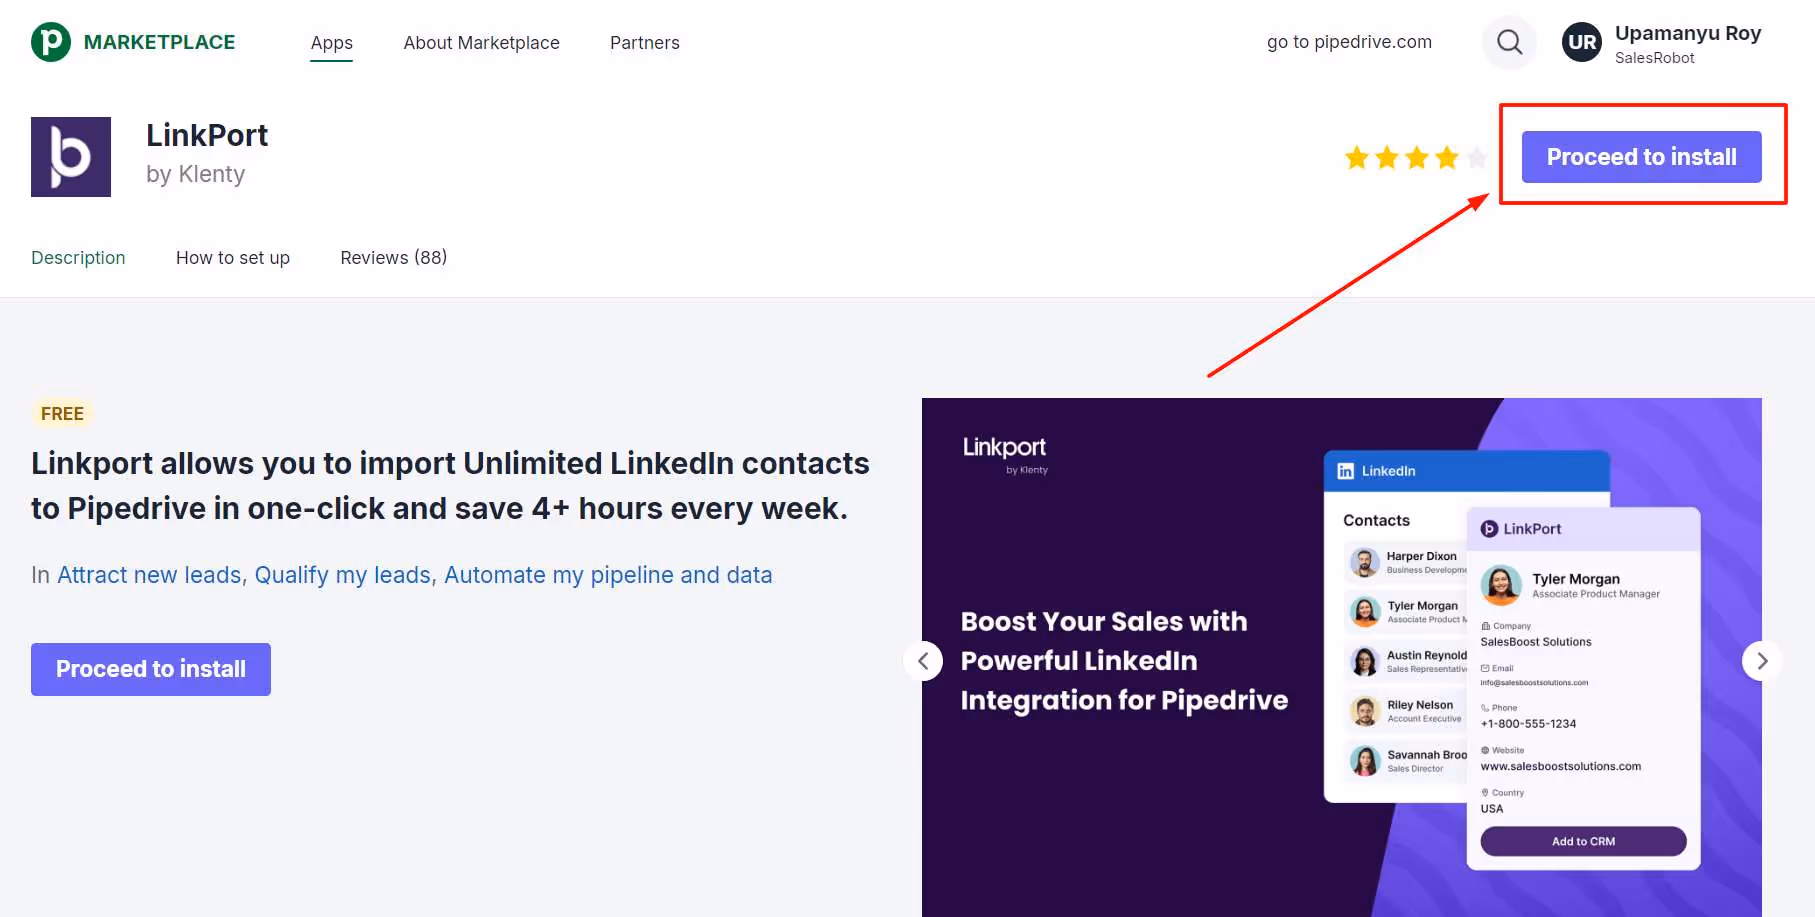This screenshot has height=917, width=1815.
Task: Follow the go to pipedrive.com link
Action: click(1348, 41)
